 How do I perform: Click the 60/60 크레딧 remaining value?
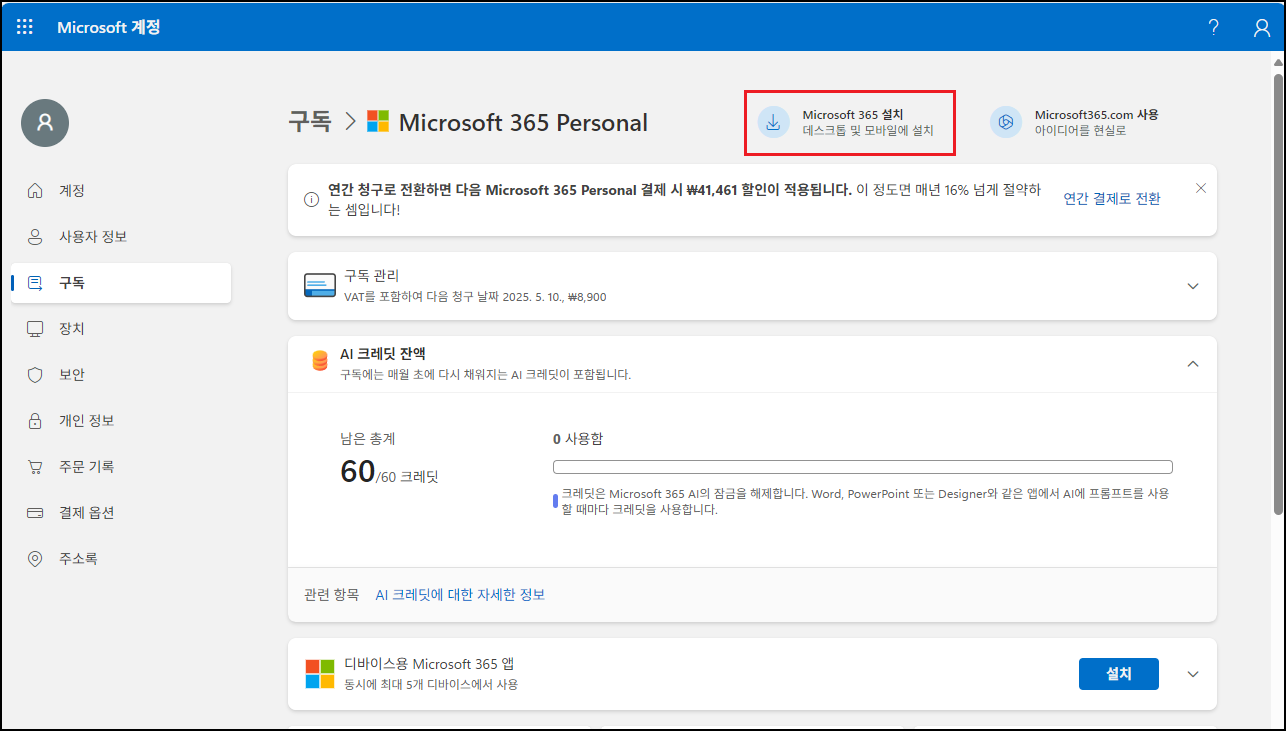[x=389, y=472]
